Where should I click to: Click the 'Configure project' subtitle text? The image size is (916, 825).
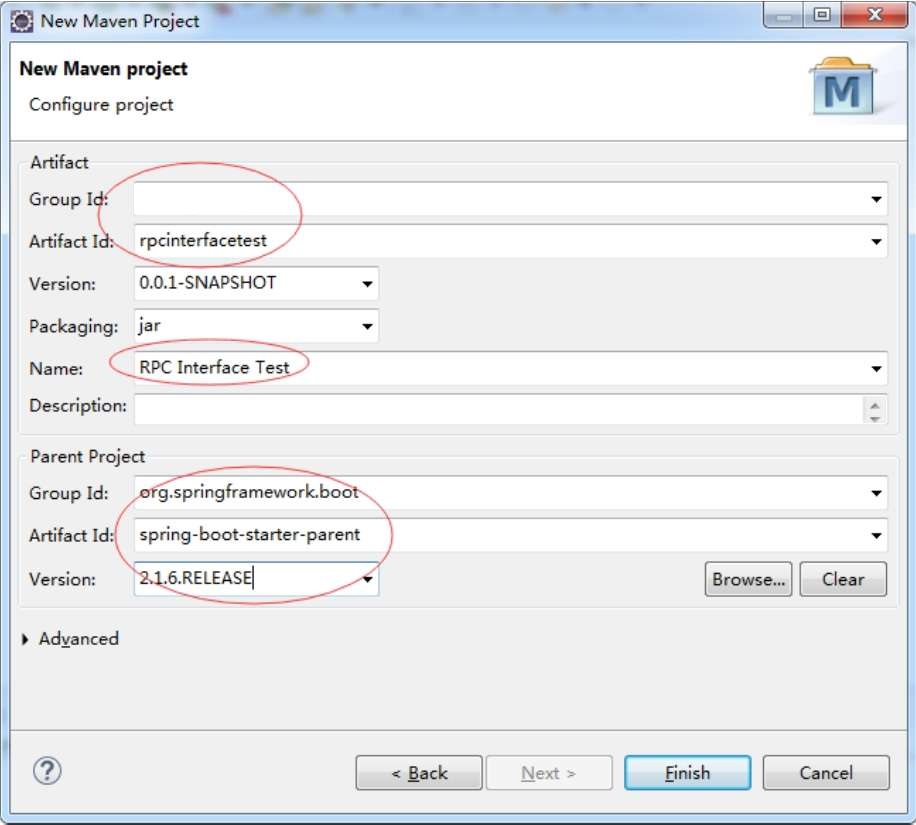click(x=101, y=105)
